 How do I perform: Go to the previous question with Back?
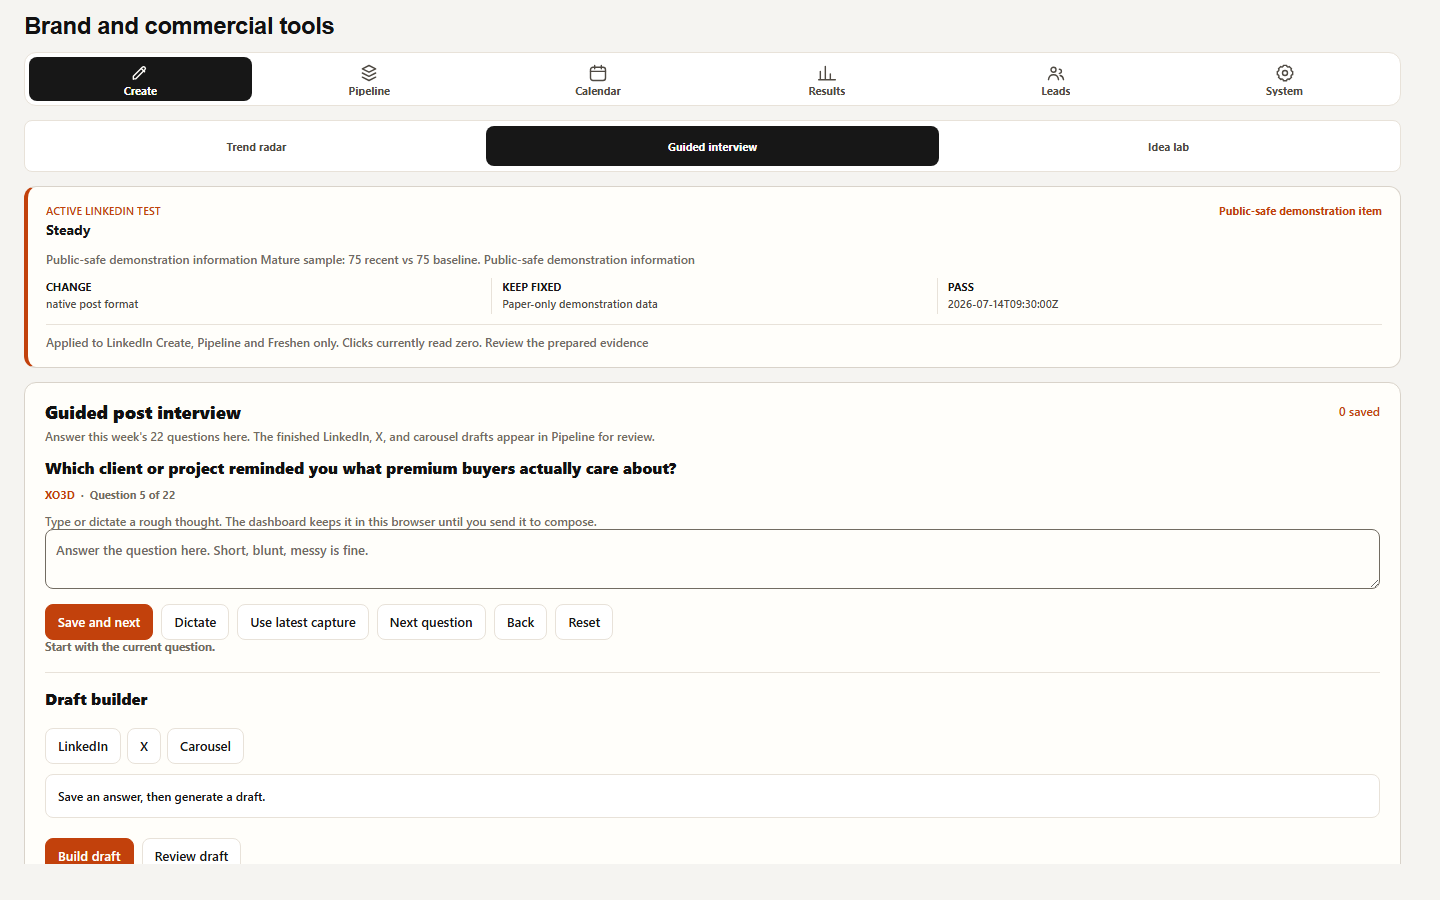(520, 622)
